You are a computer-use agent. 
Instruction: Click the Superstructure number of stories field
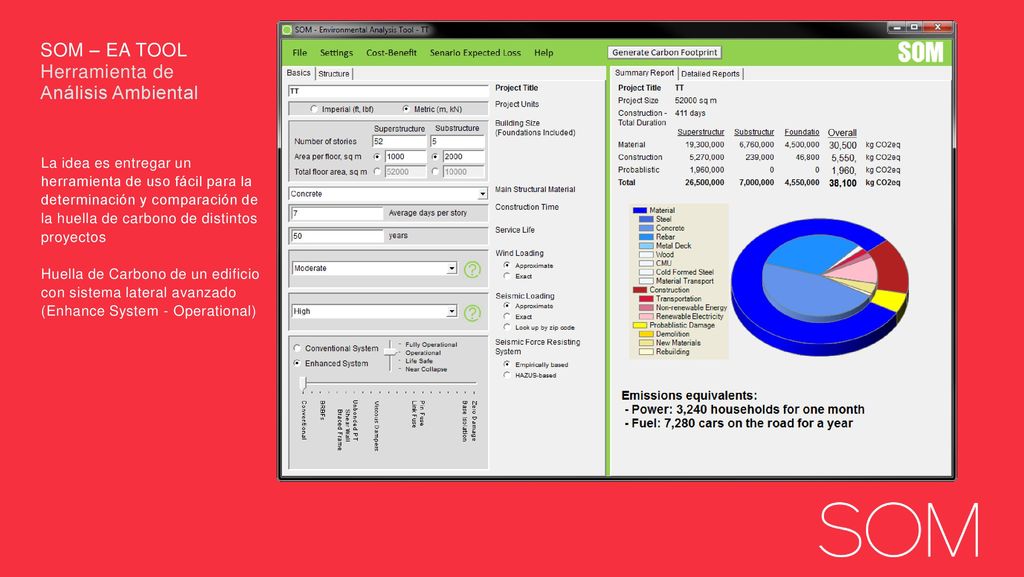(399, 142)
